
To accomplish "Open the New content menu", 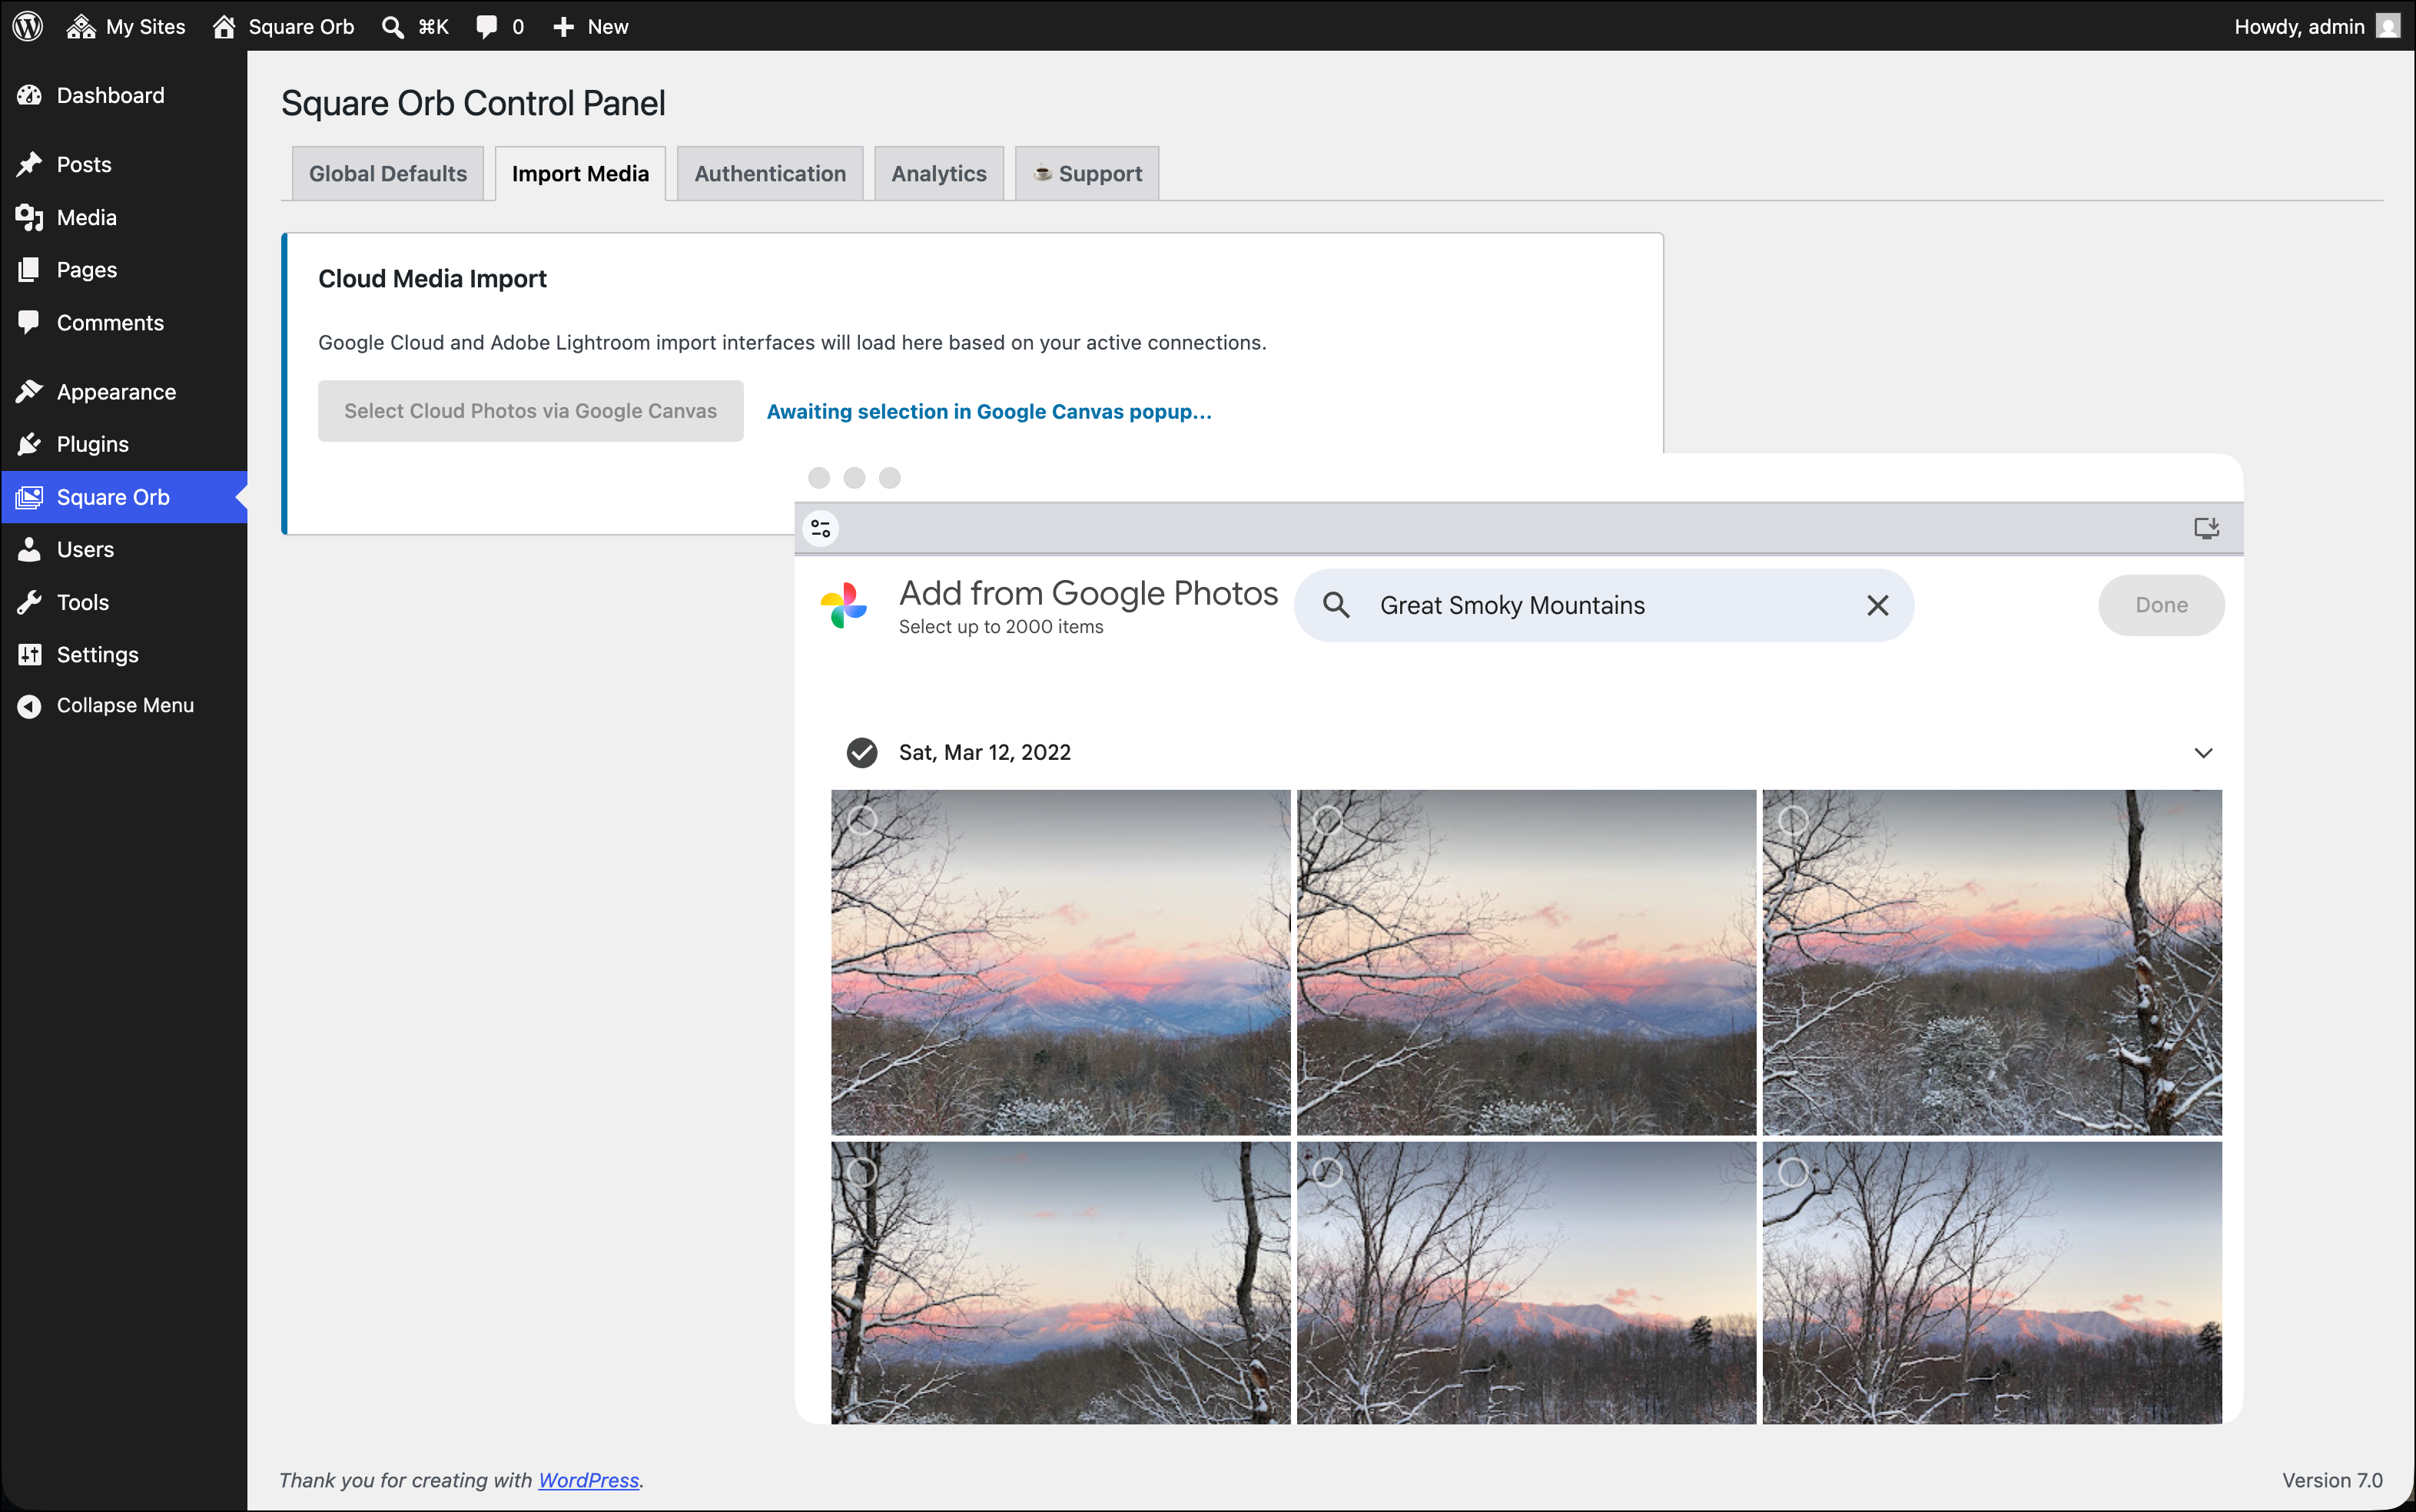I will pos(590,26).
